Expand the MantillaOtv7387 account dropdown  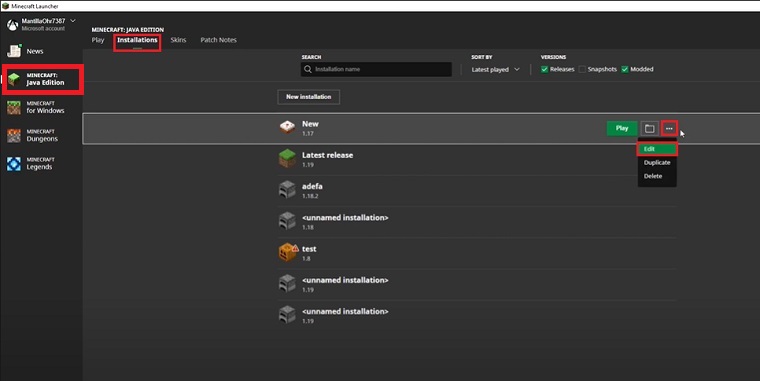coord(73,21)
